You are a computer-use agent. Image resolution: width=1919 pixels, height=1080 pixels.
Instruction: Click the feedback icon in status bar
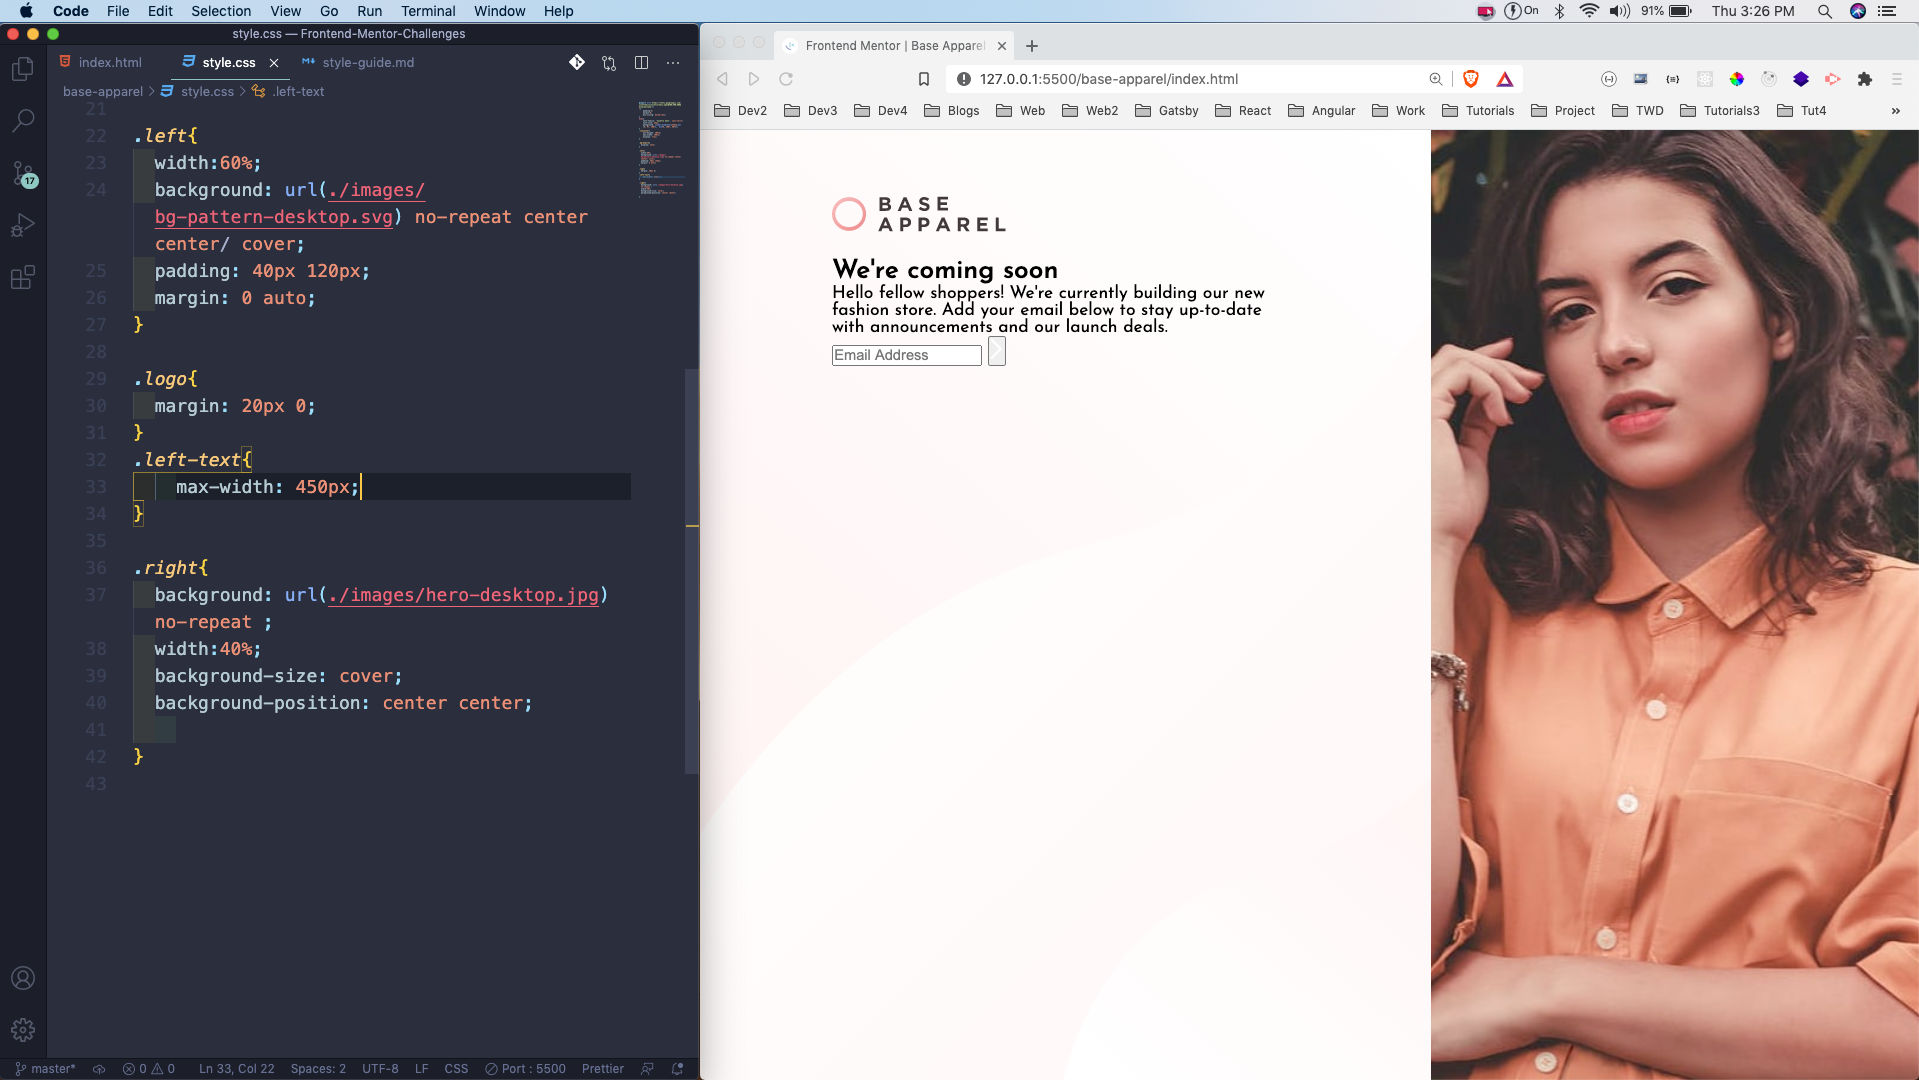(647, 1068)
